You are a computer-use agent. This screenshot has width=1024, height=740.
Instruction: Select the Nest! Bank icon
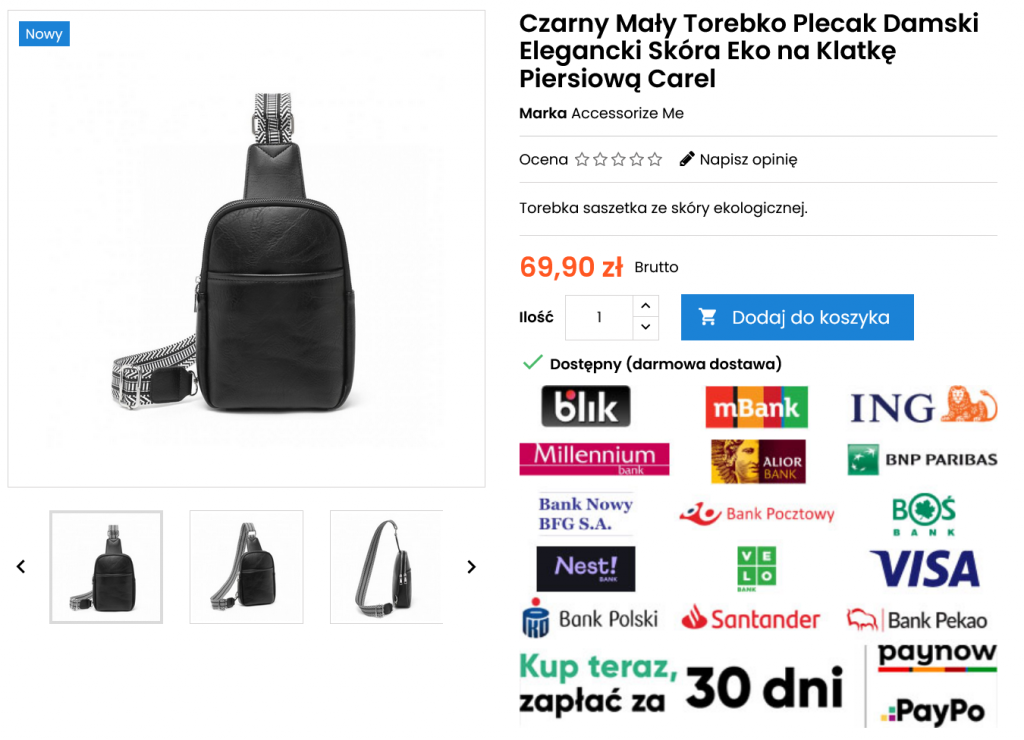tap(585, 568)
